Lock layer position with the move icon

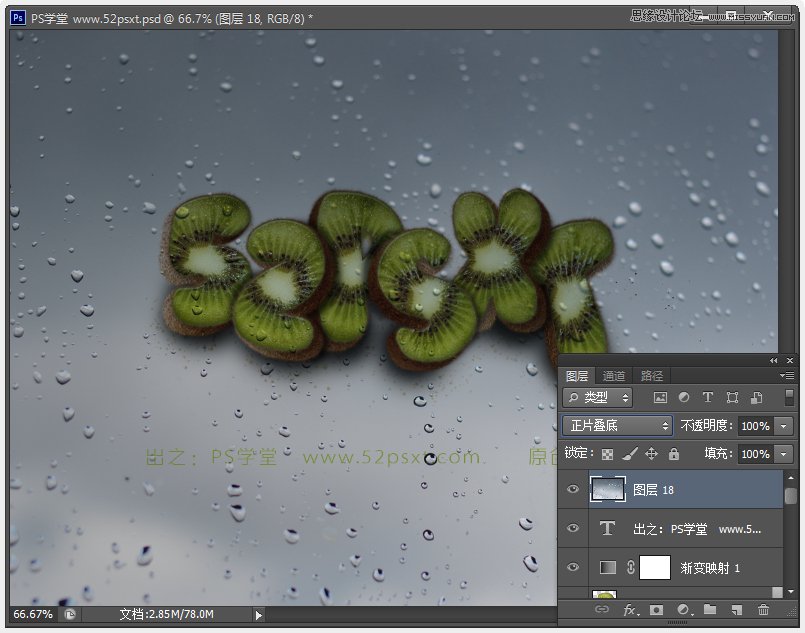tap(651, 454)
